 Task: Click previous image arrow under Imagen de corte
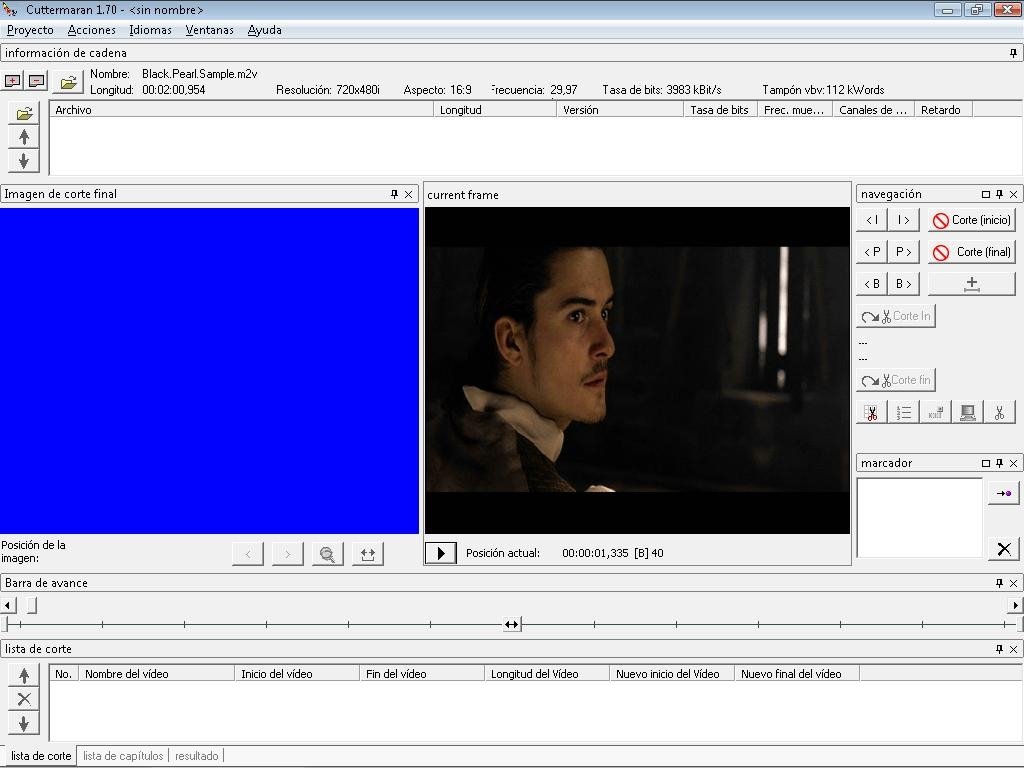[x=248, y=554]
